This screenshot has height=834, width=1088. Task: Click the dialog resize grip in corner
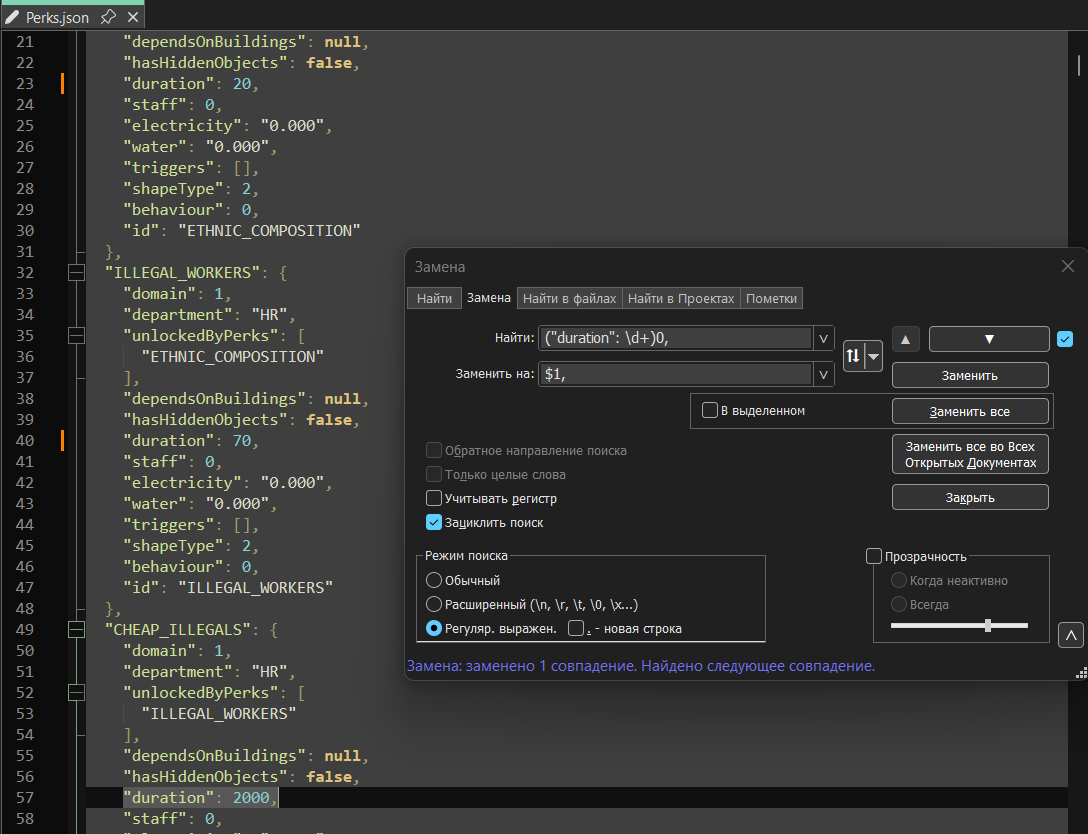(x=1080, y=673)
